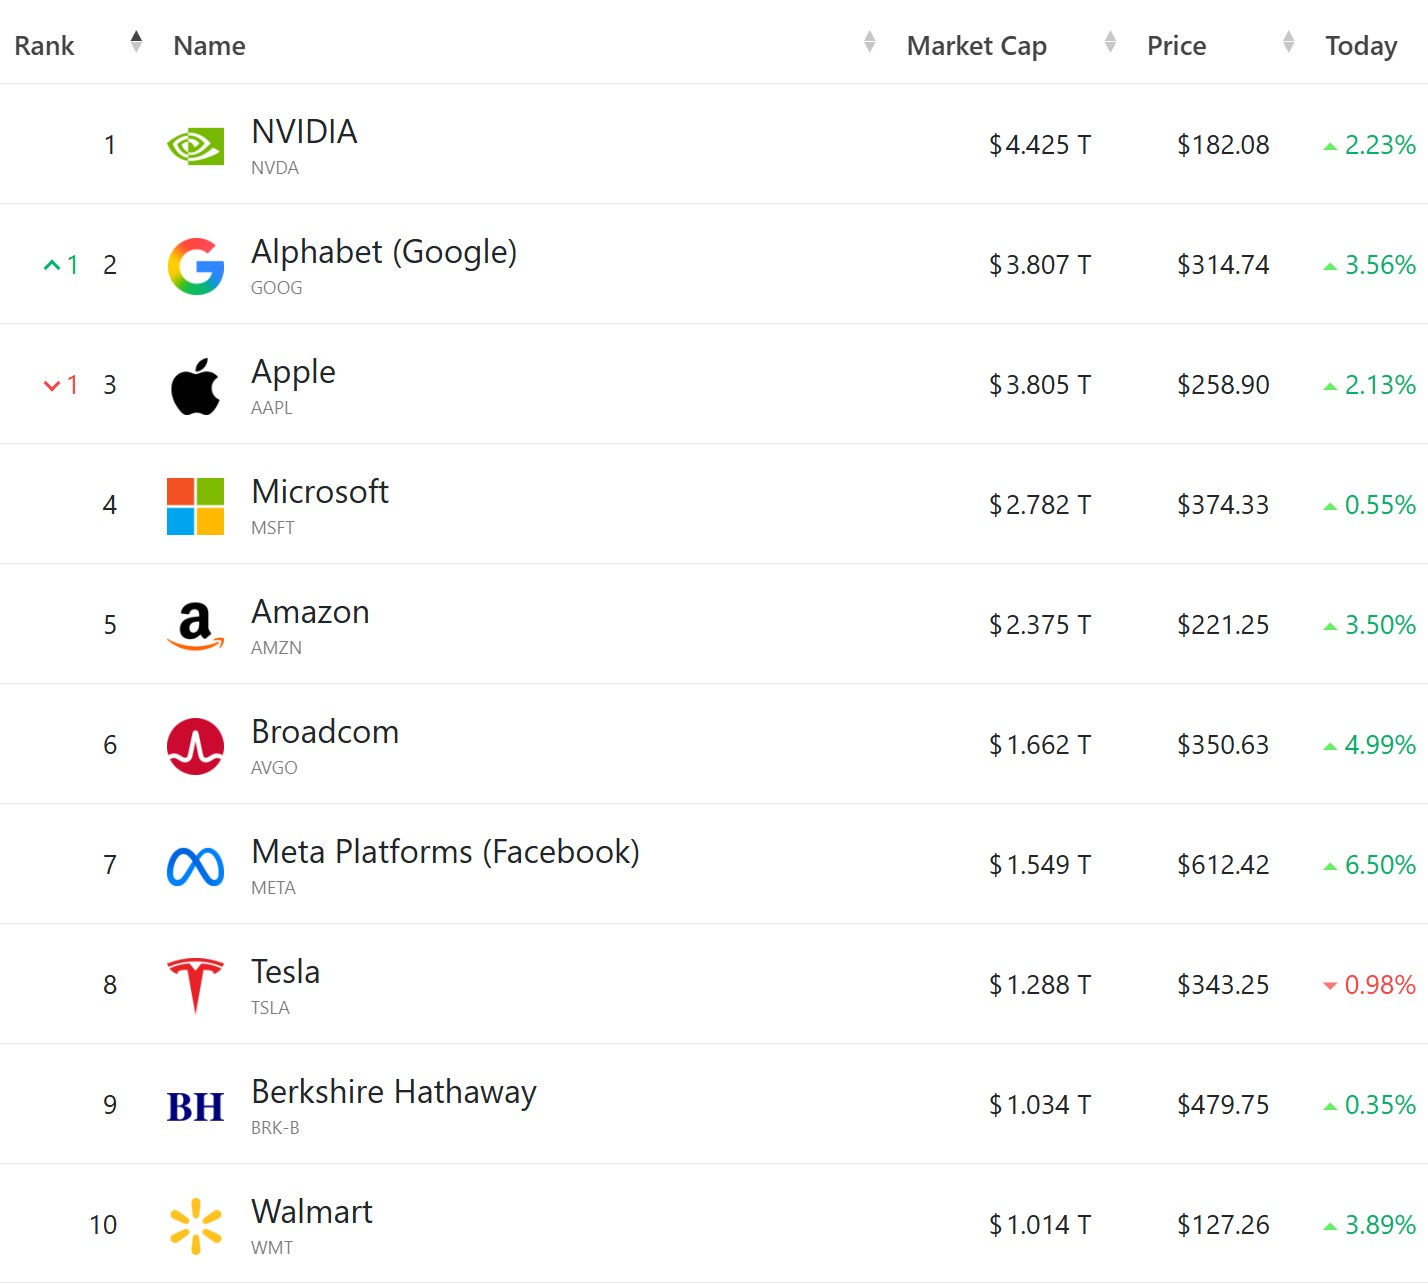Viewport: 1428px width, 1285px height.
Task: Click the Microsoft four-color logo
Action: tap(195, 506)
